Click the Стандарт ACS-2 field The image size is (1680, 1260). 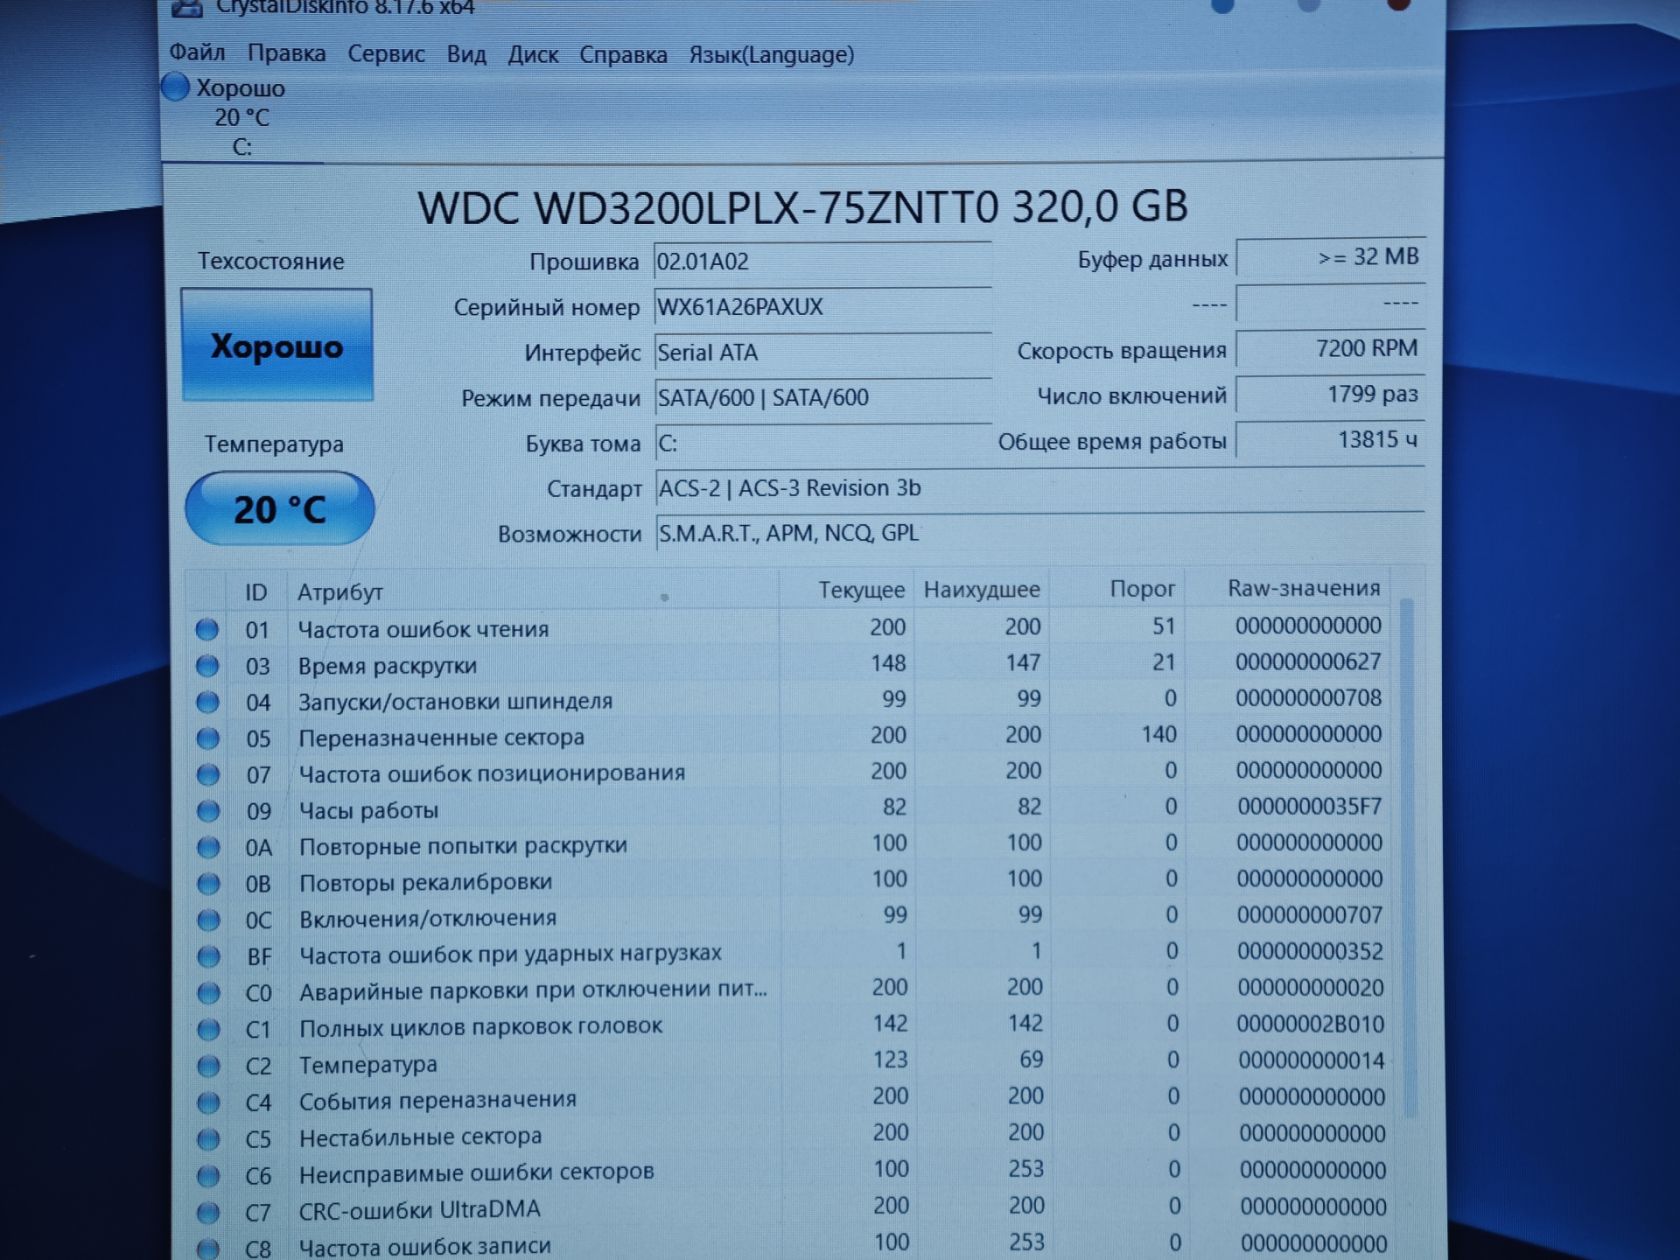pyautogui.click(x=1040, y=488)
